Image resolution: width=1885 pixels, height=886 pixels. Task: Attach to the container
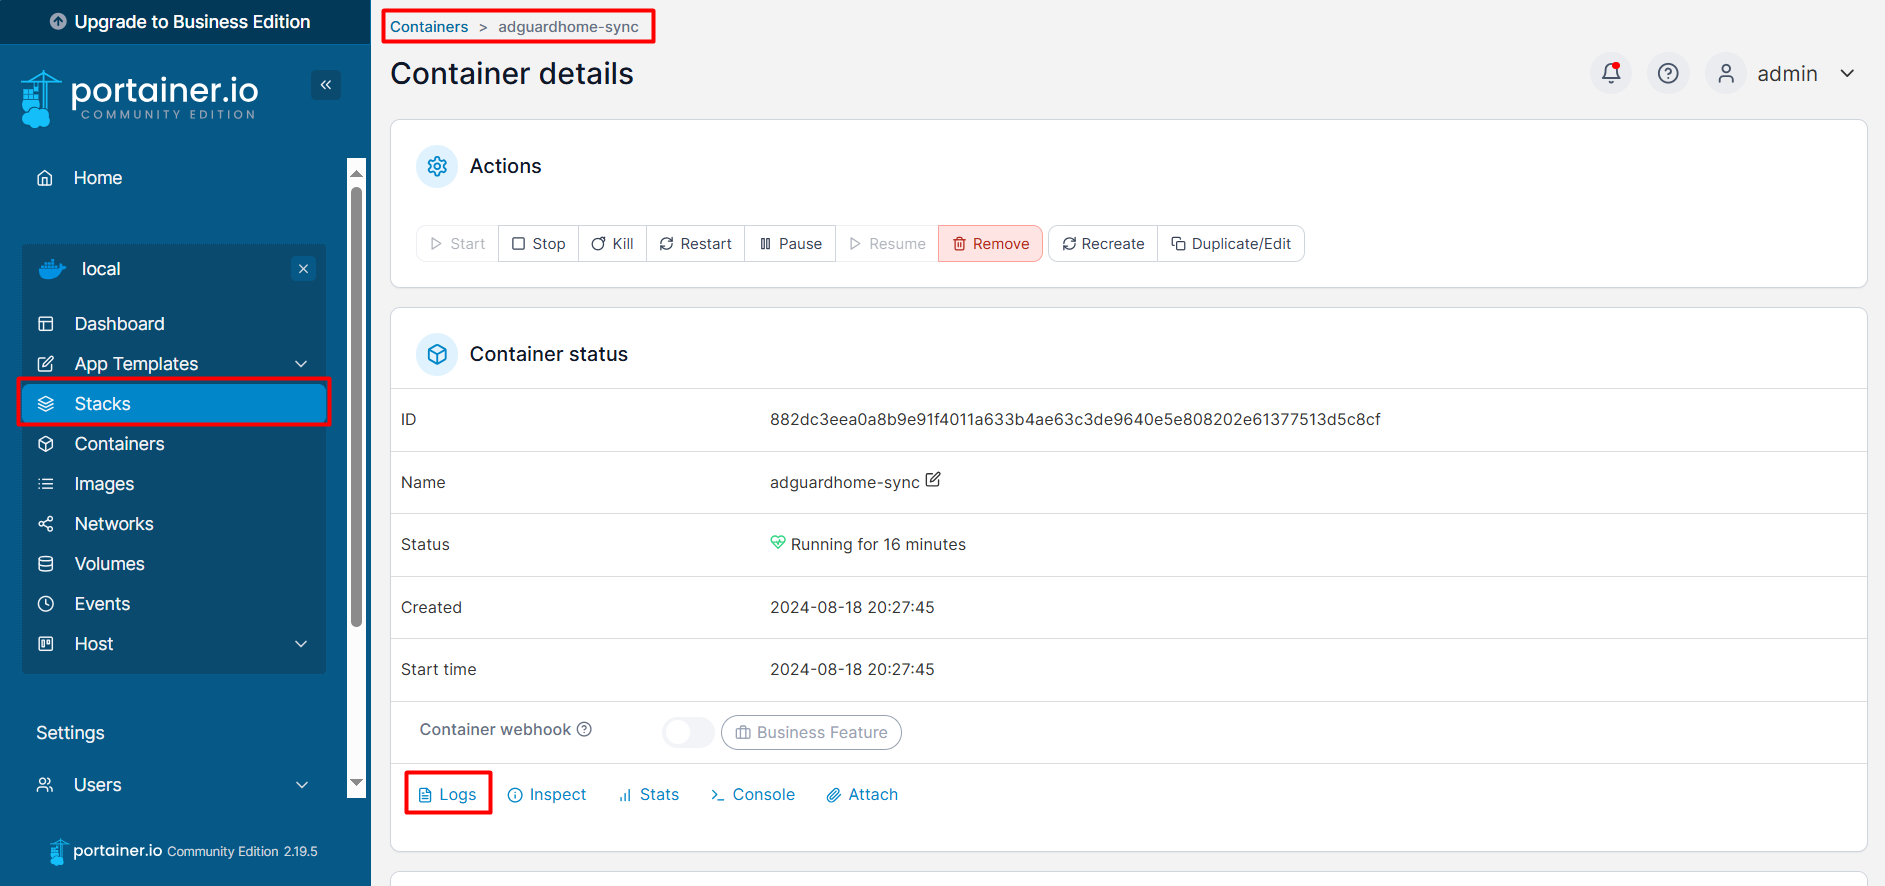point(862,794)
